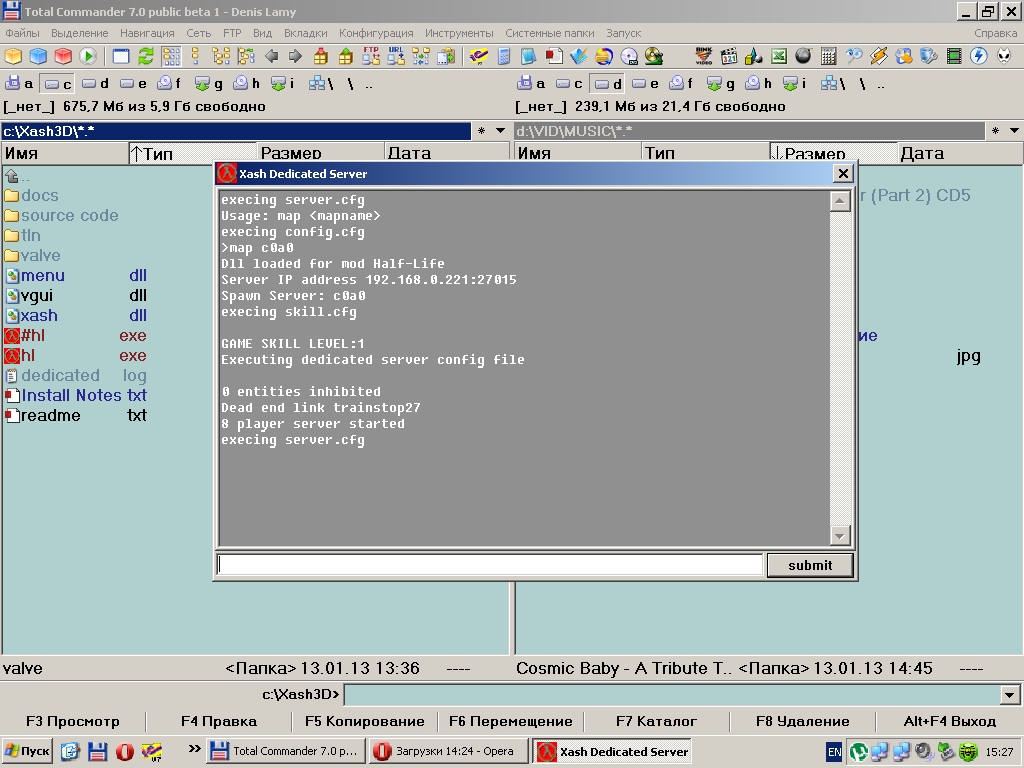Viewport: 1024px width, 768px height.
Task: Click the F5 Копирование button
Action: coord(364,721)
